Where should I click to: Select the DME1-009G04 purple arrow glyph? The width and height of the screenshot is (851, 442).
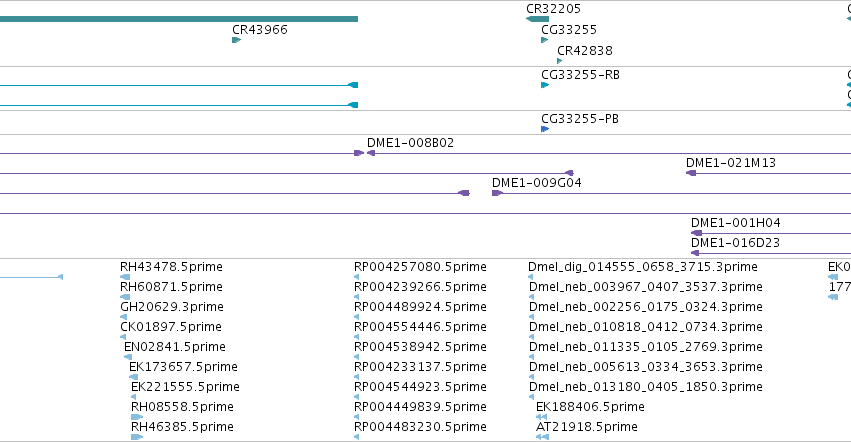point(497,193)
